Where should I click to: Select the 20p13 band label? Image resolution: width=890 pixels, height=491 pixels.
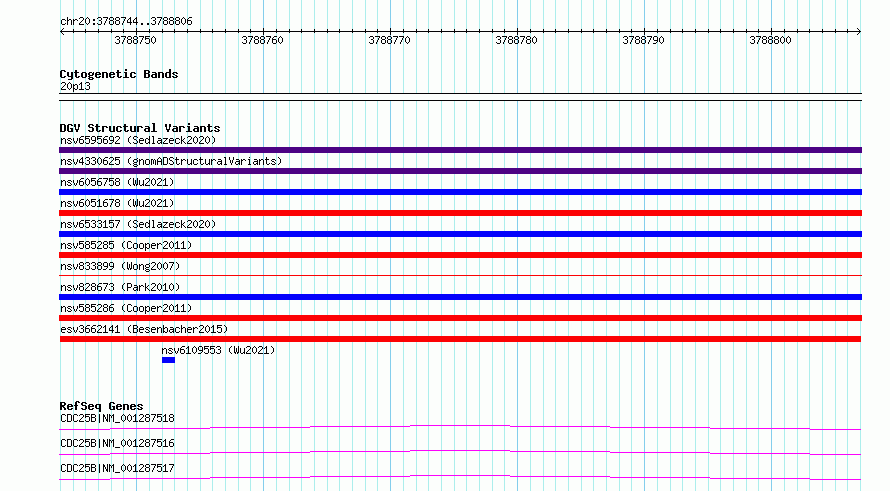pos(75,86)
